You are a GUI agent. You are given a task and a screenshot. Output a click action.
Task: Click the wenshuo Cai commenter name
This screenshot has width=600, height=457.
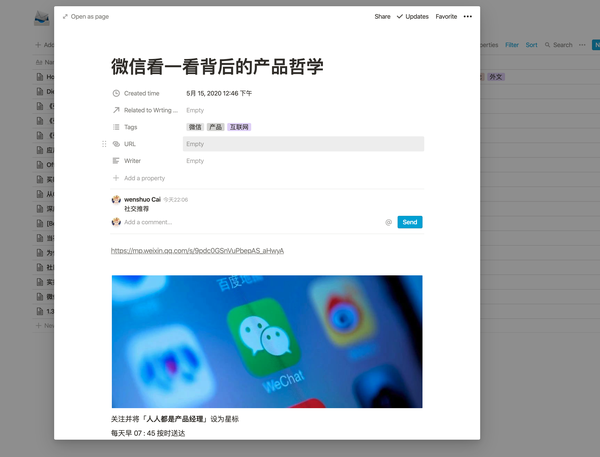142,199
